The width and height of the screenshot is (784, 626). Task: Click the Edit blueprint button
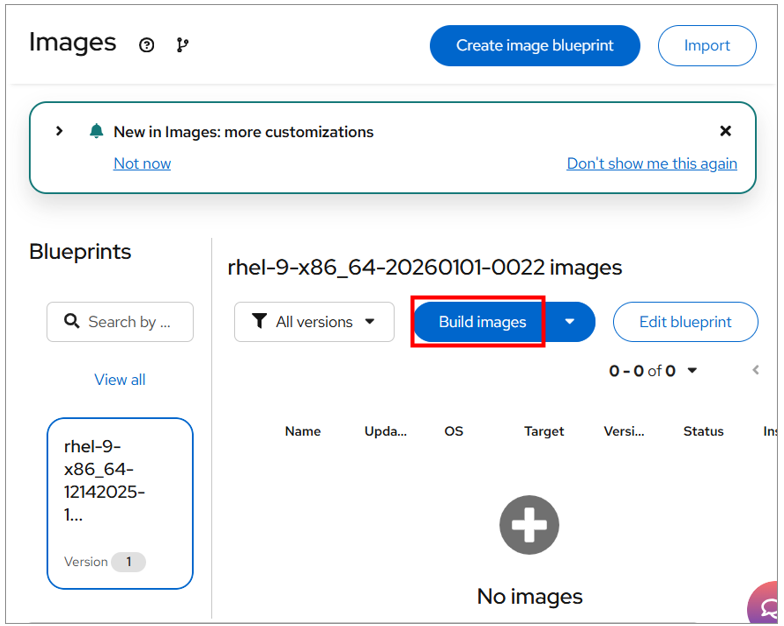685,322
